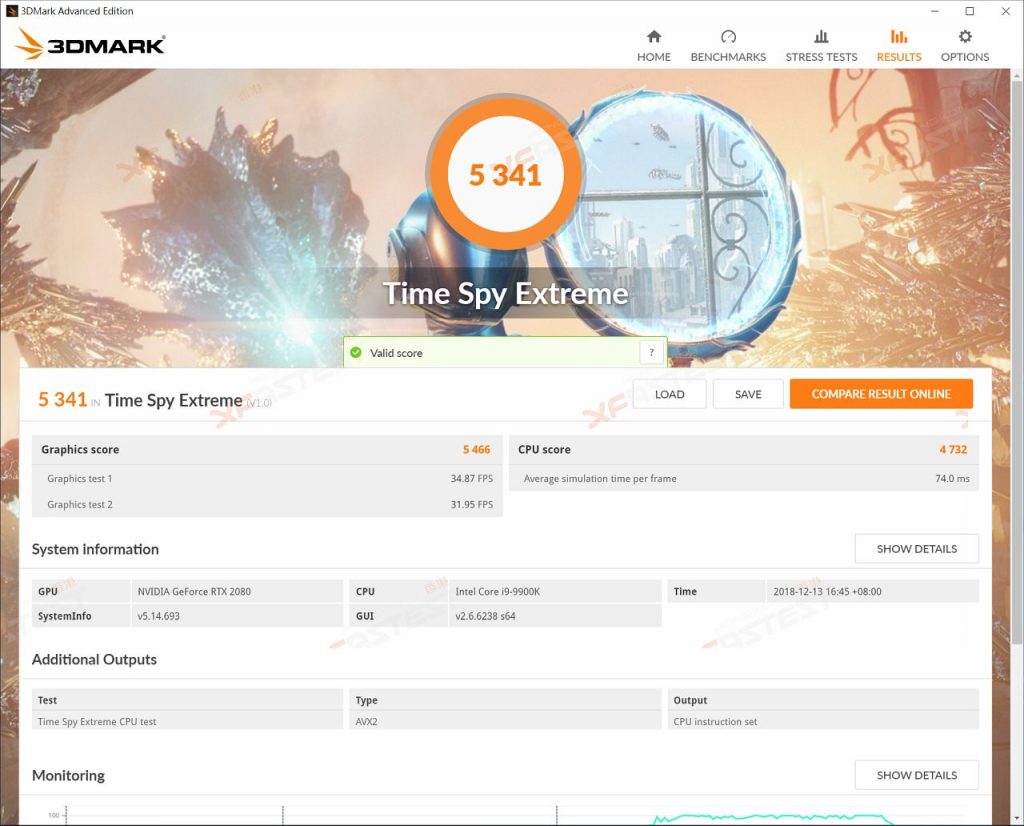Screen dimensions: 1024x826
Task: Switch to BENCHMARKS tab label
Action: pos(728,57)
